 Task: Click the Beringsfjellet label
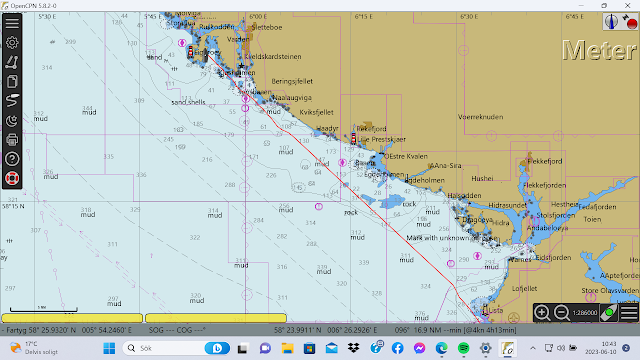tap(292, 82)
